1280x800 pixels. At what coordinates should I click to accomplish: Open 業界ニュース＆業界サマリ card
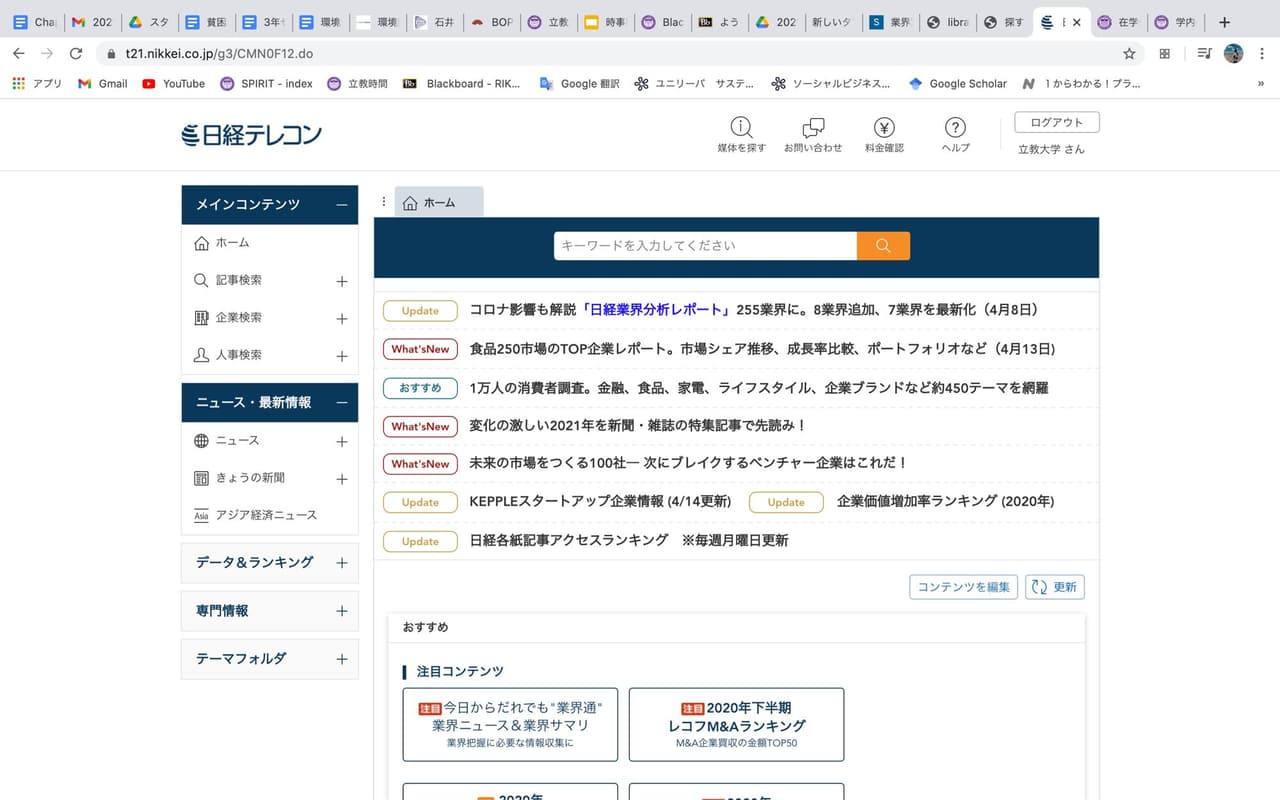[x=510, y=725]
